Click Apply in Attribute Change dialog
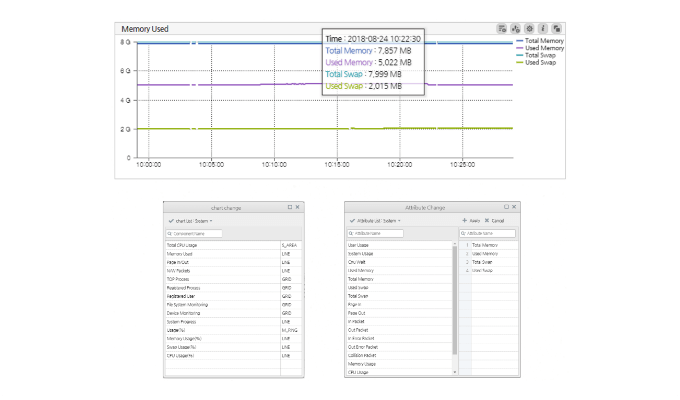 pyautogui.click(x=470, y=220)
